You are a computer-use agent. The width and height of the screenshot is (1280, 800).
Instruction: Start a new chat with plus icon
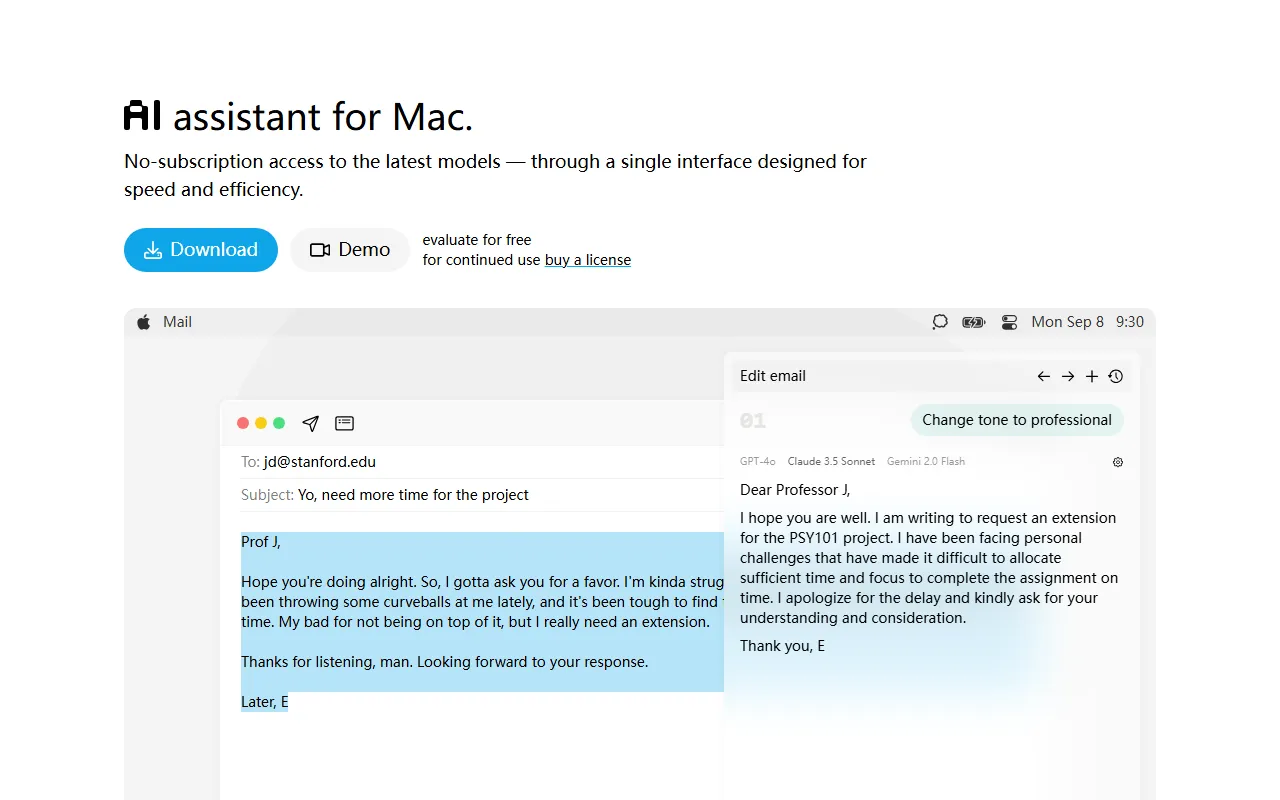click(1092, 376)
